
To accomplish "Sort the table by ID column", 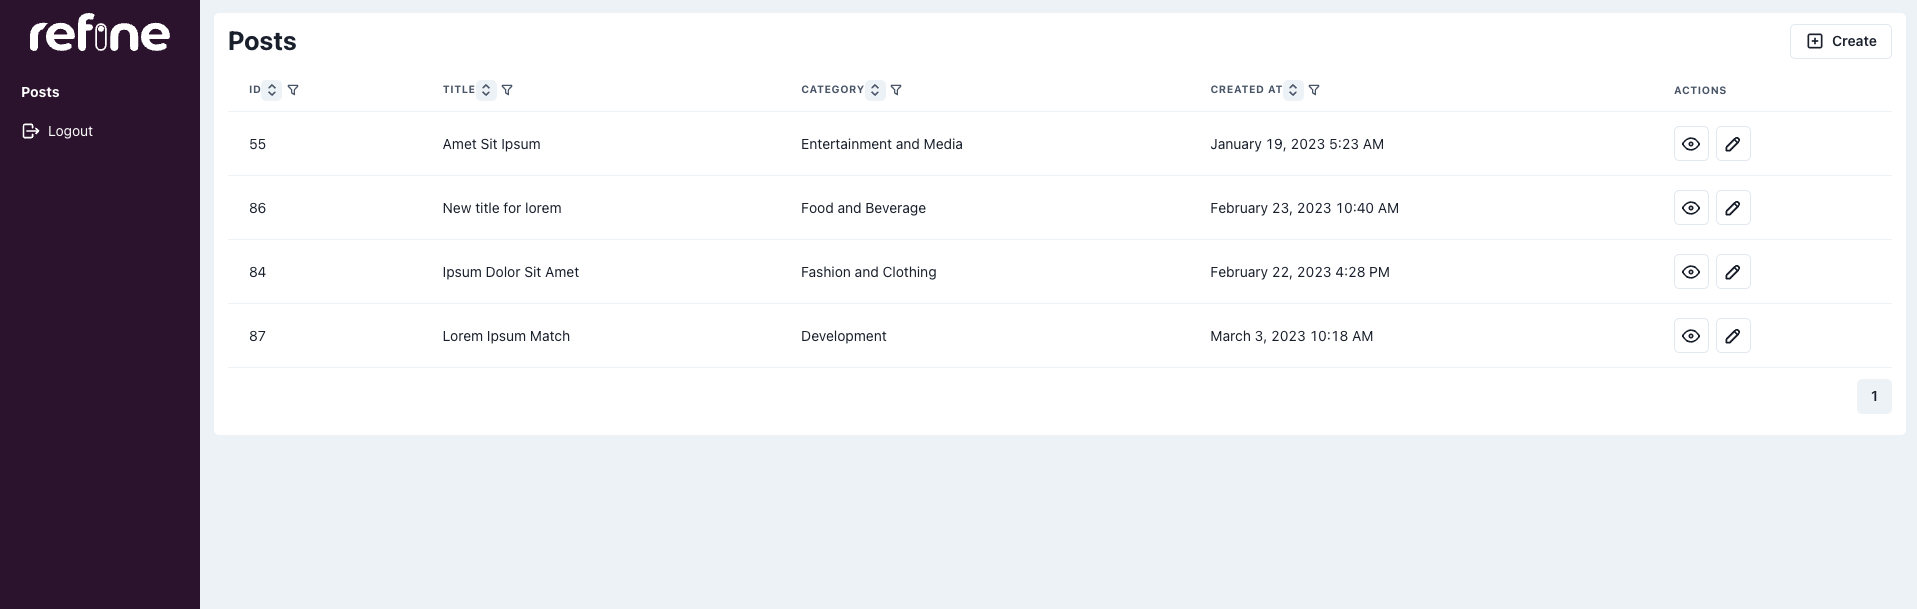I will tap(272, 90).
